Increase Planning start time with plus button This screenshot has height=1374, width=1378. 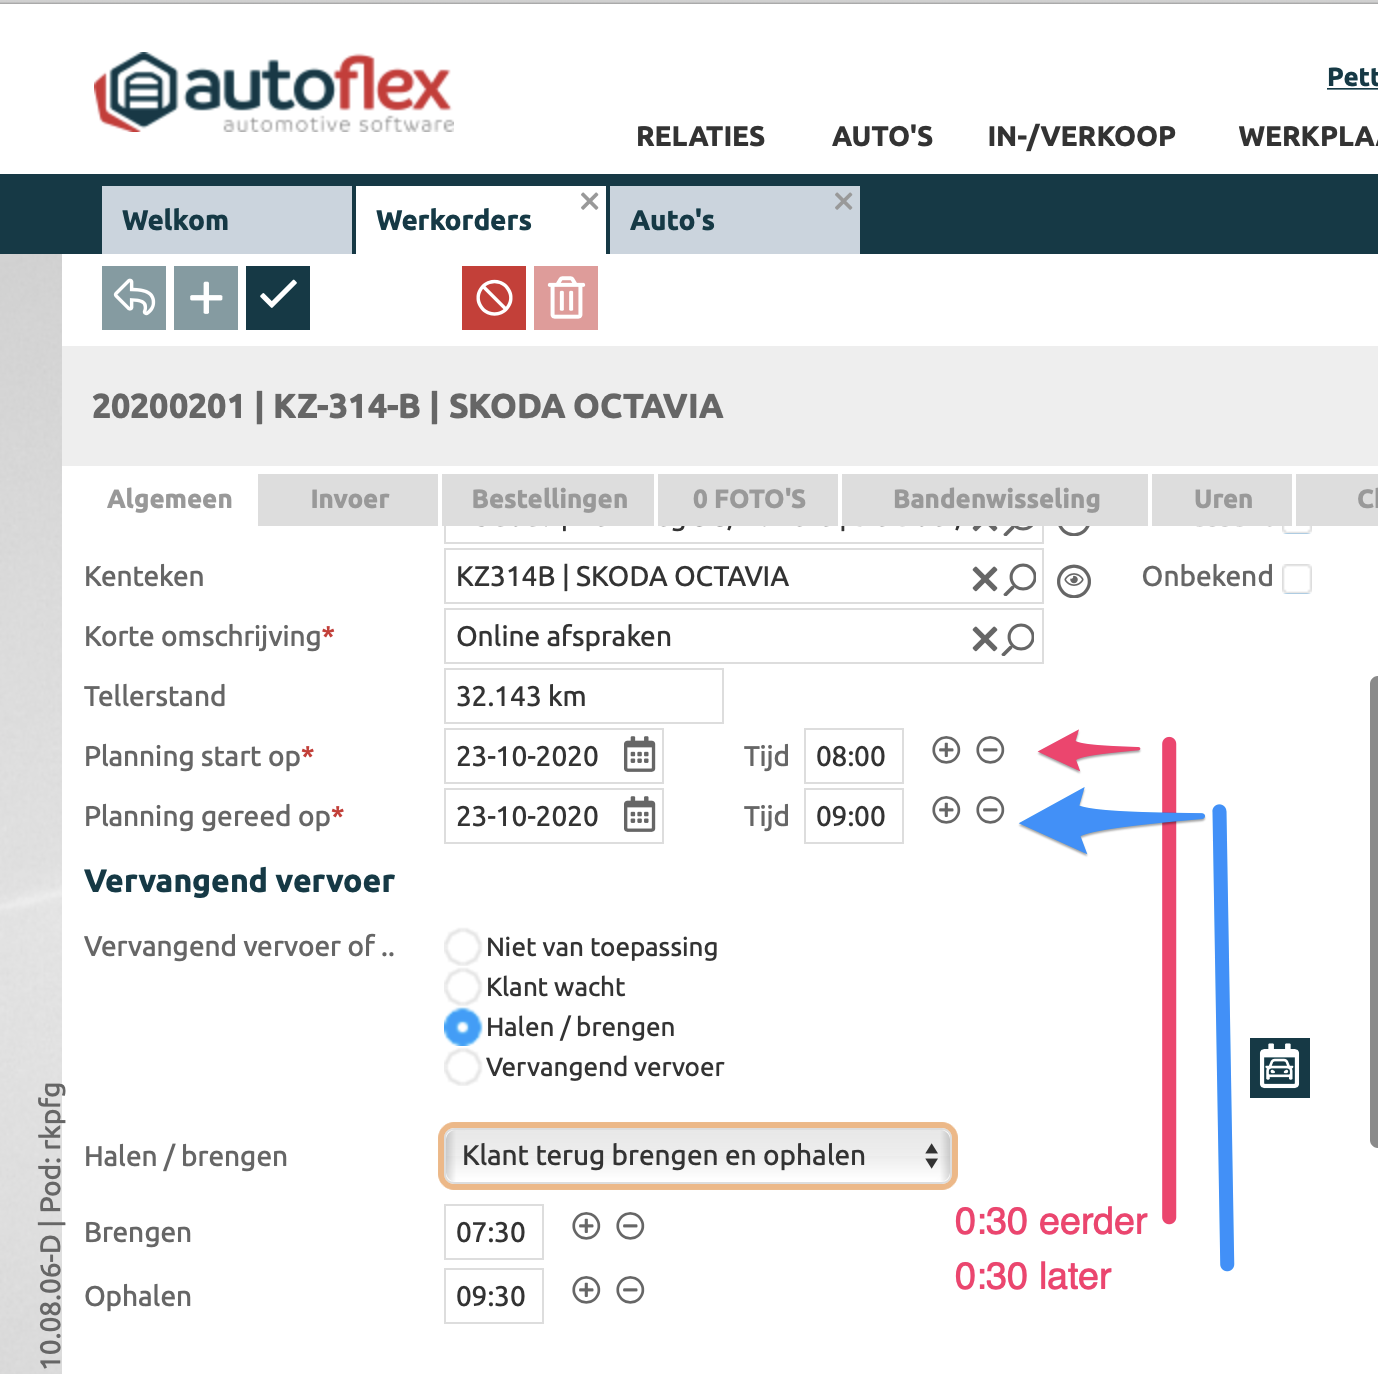[x=946, y=750]
